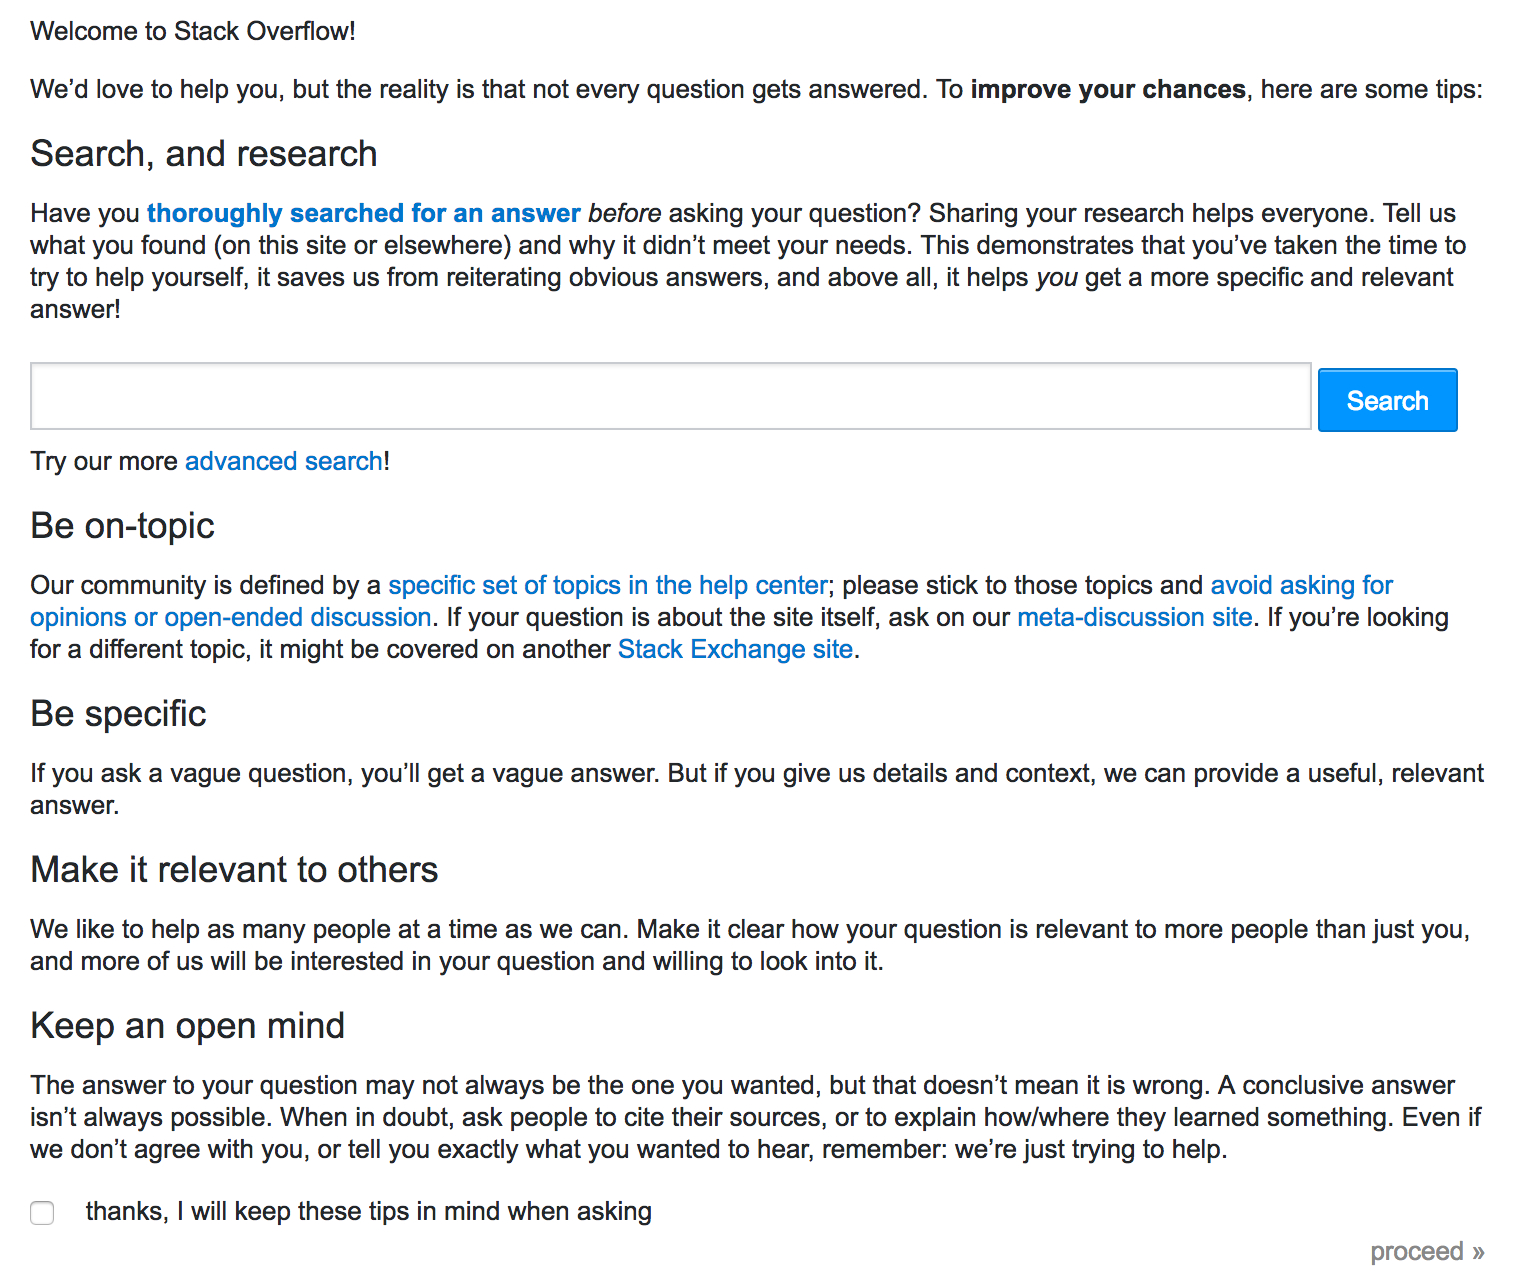Click the "Welcome to Stack Overflow!" text

coord(193,31)
